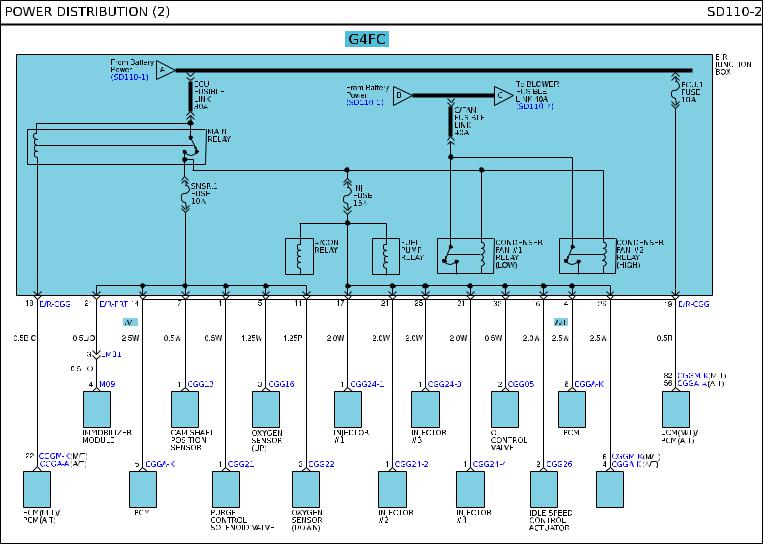This screenshot has width=763, height=544.
Task: Click the 1.25W wire label
Action: pyautogui.click(x=252, y=338)
